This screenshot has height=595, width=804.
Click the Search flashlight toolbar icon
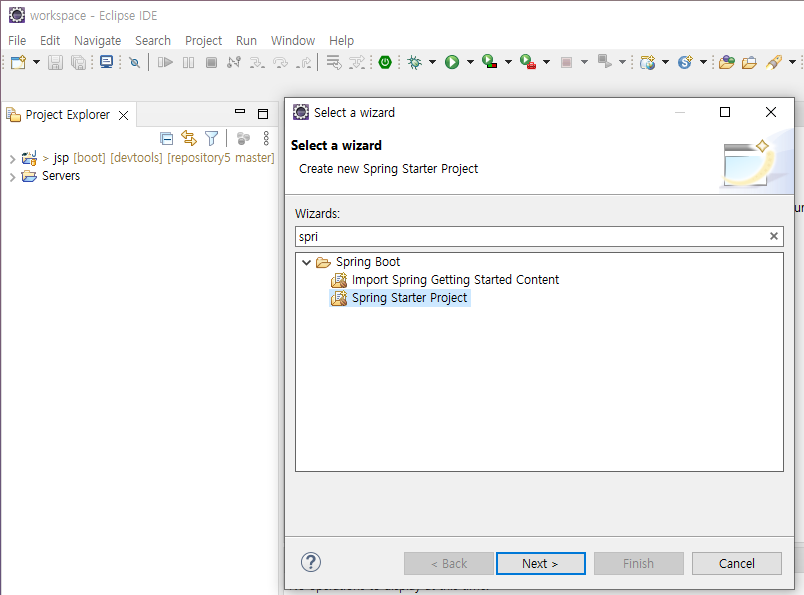pyautogui.click(x=774, y=62)
